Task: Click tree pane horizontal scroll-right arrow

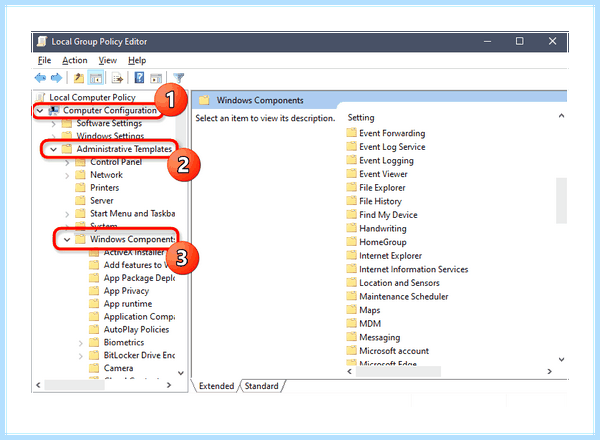Action: pos(169,385)
